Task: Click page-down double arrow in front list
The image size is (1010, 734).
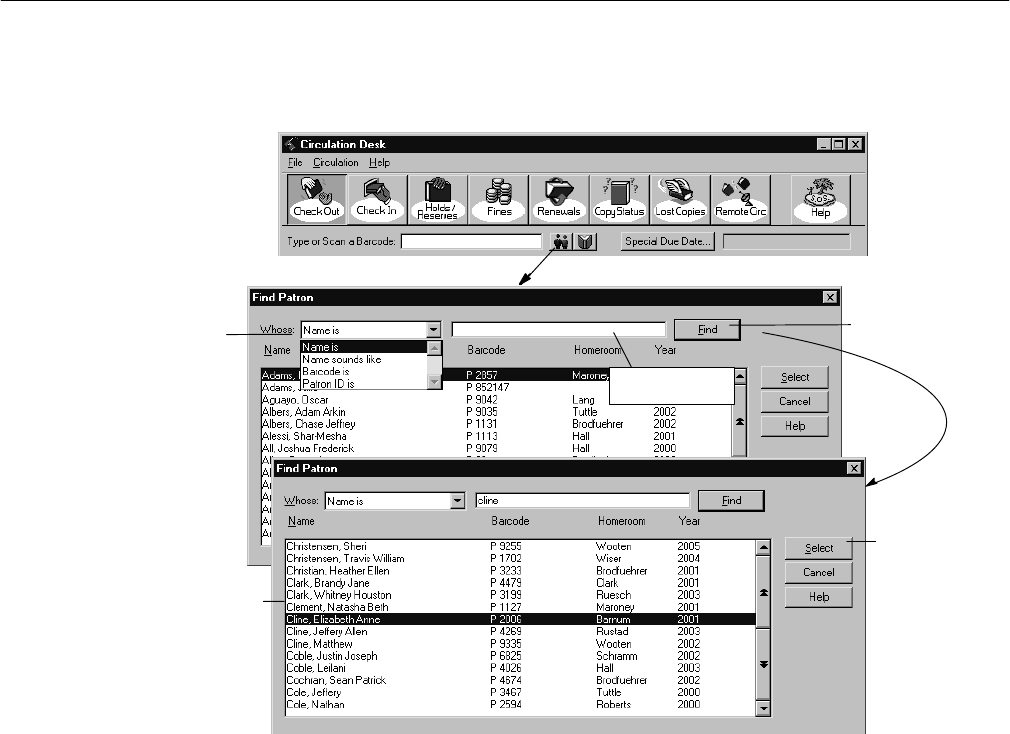Action: coord(763,664)
